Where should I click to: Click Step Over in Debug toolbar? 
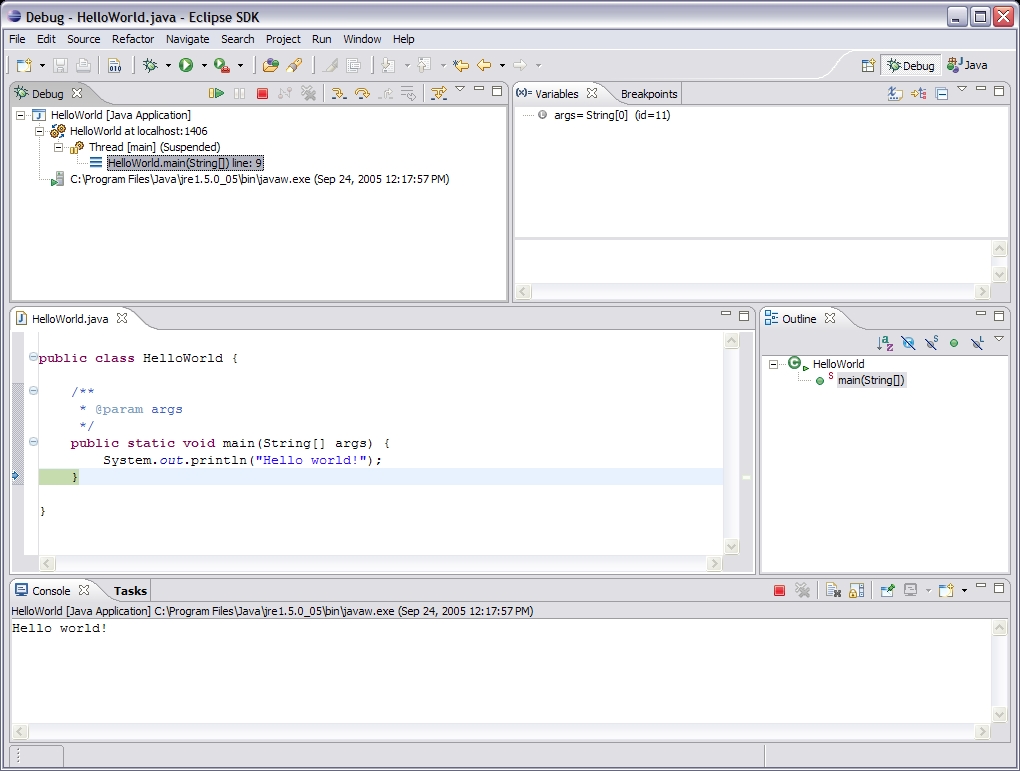coord(362,94)
